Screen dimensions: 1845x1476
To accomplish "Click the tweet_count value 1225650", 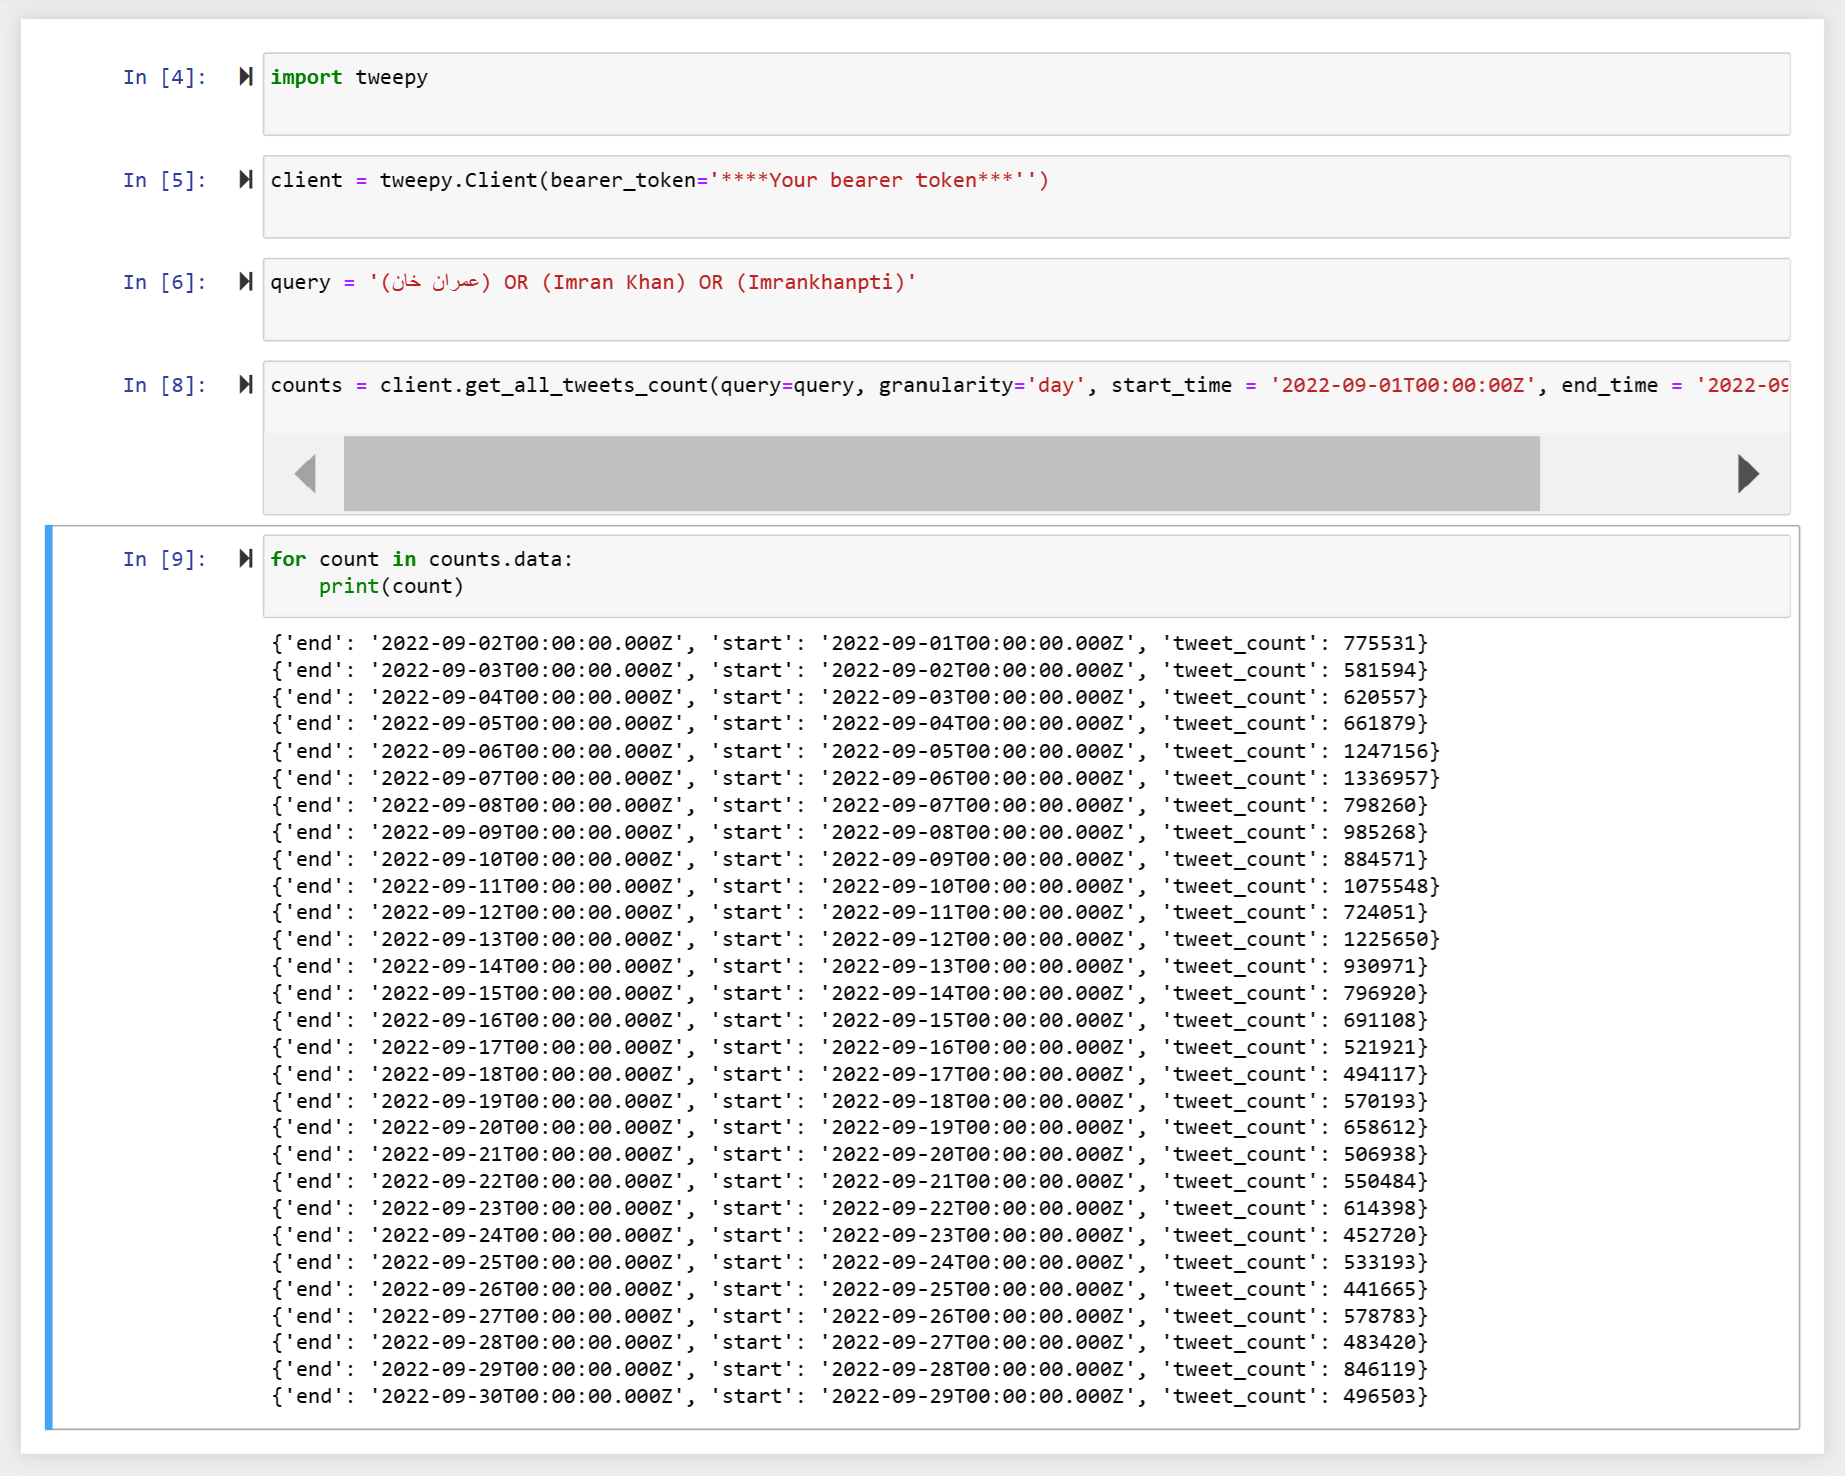I will click(1385, 939).
